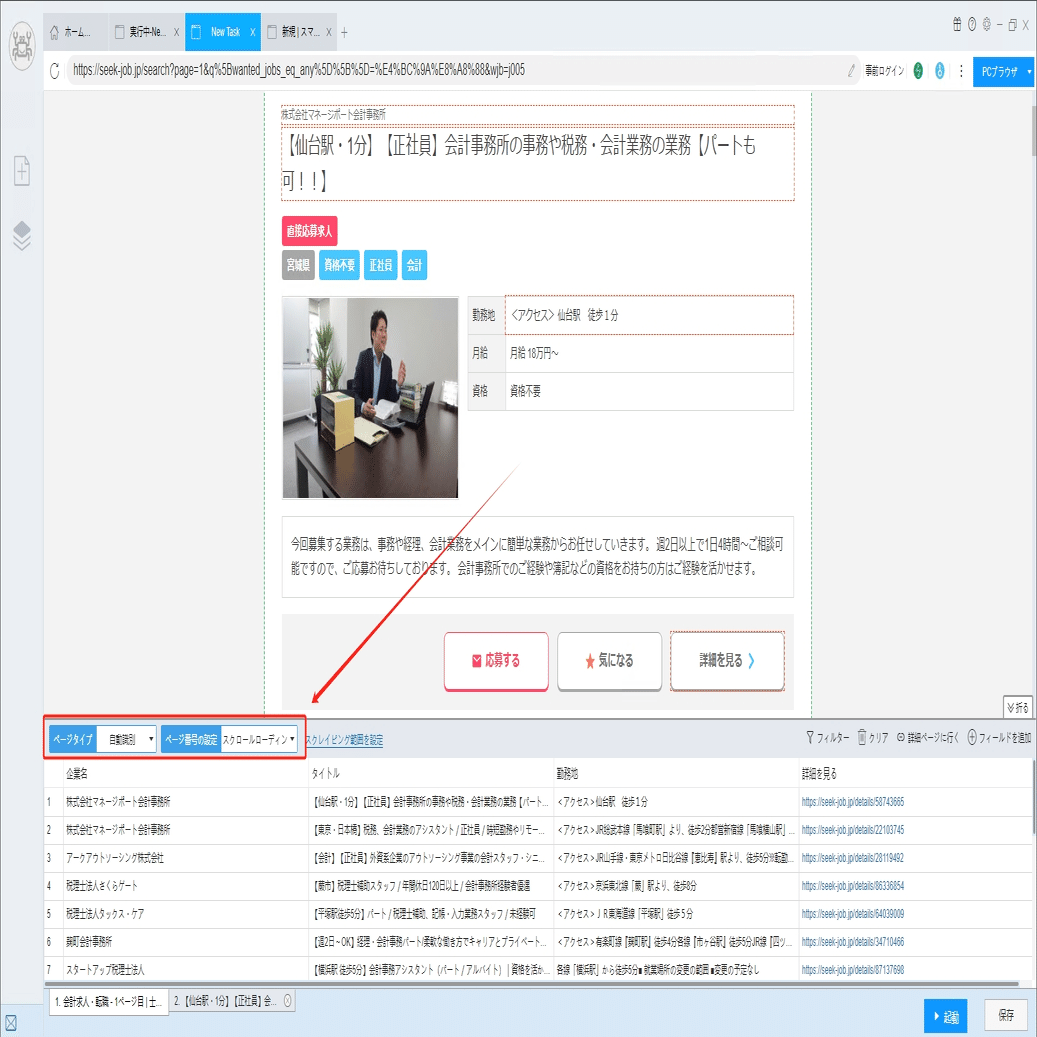Click フィールドを追加 plus button

[999, 737]
